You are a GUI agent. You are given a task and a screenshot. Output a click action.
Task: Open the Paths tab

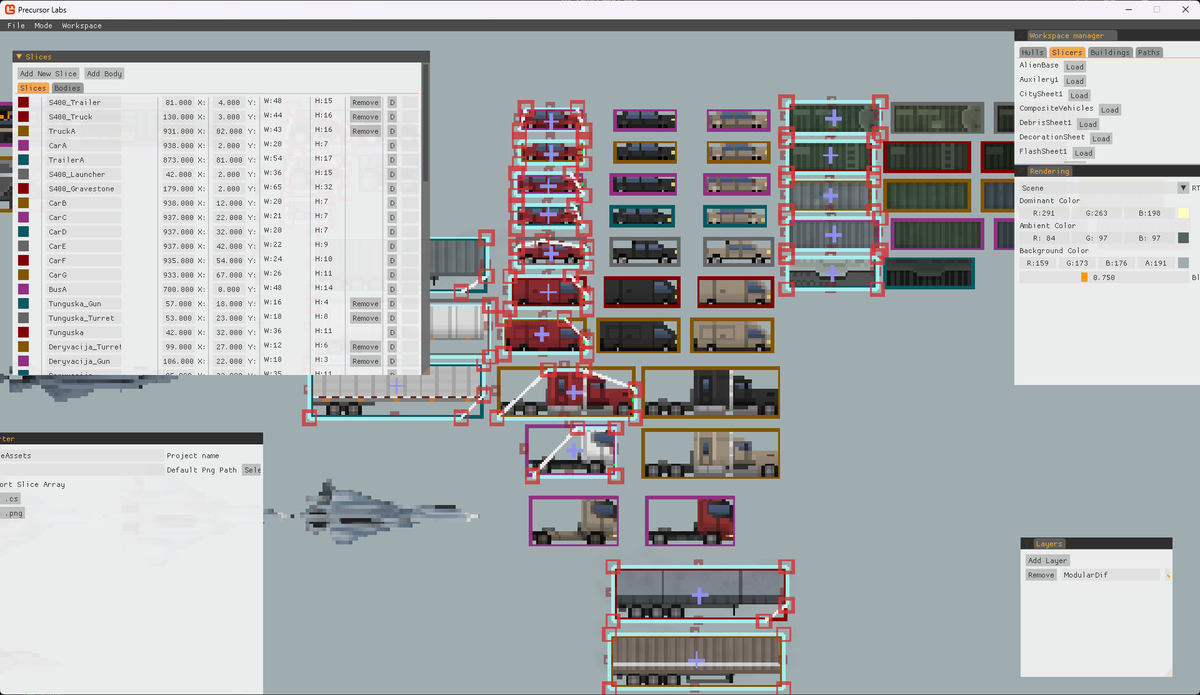[1149, 52]
